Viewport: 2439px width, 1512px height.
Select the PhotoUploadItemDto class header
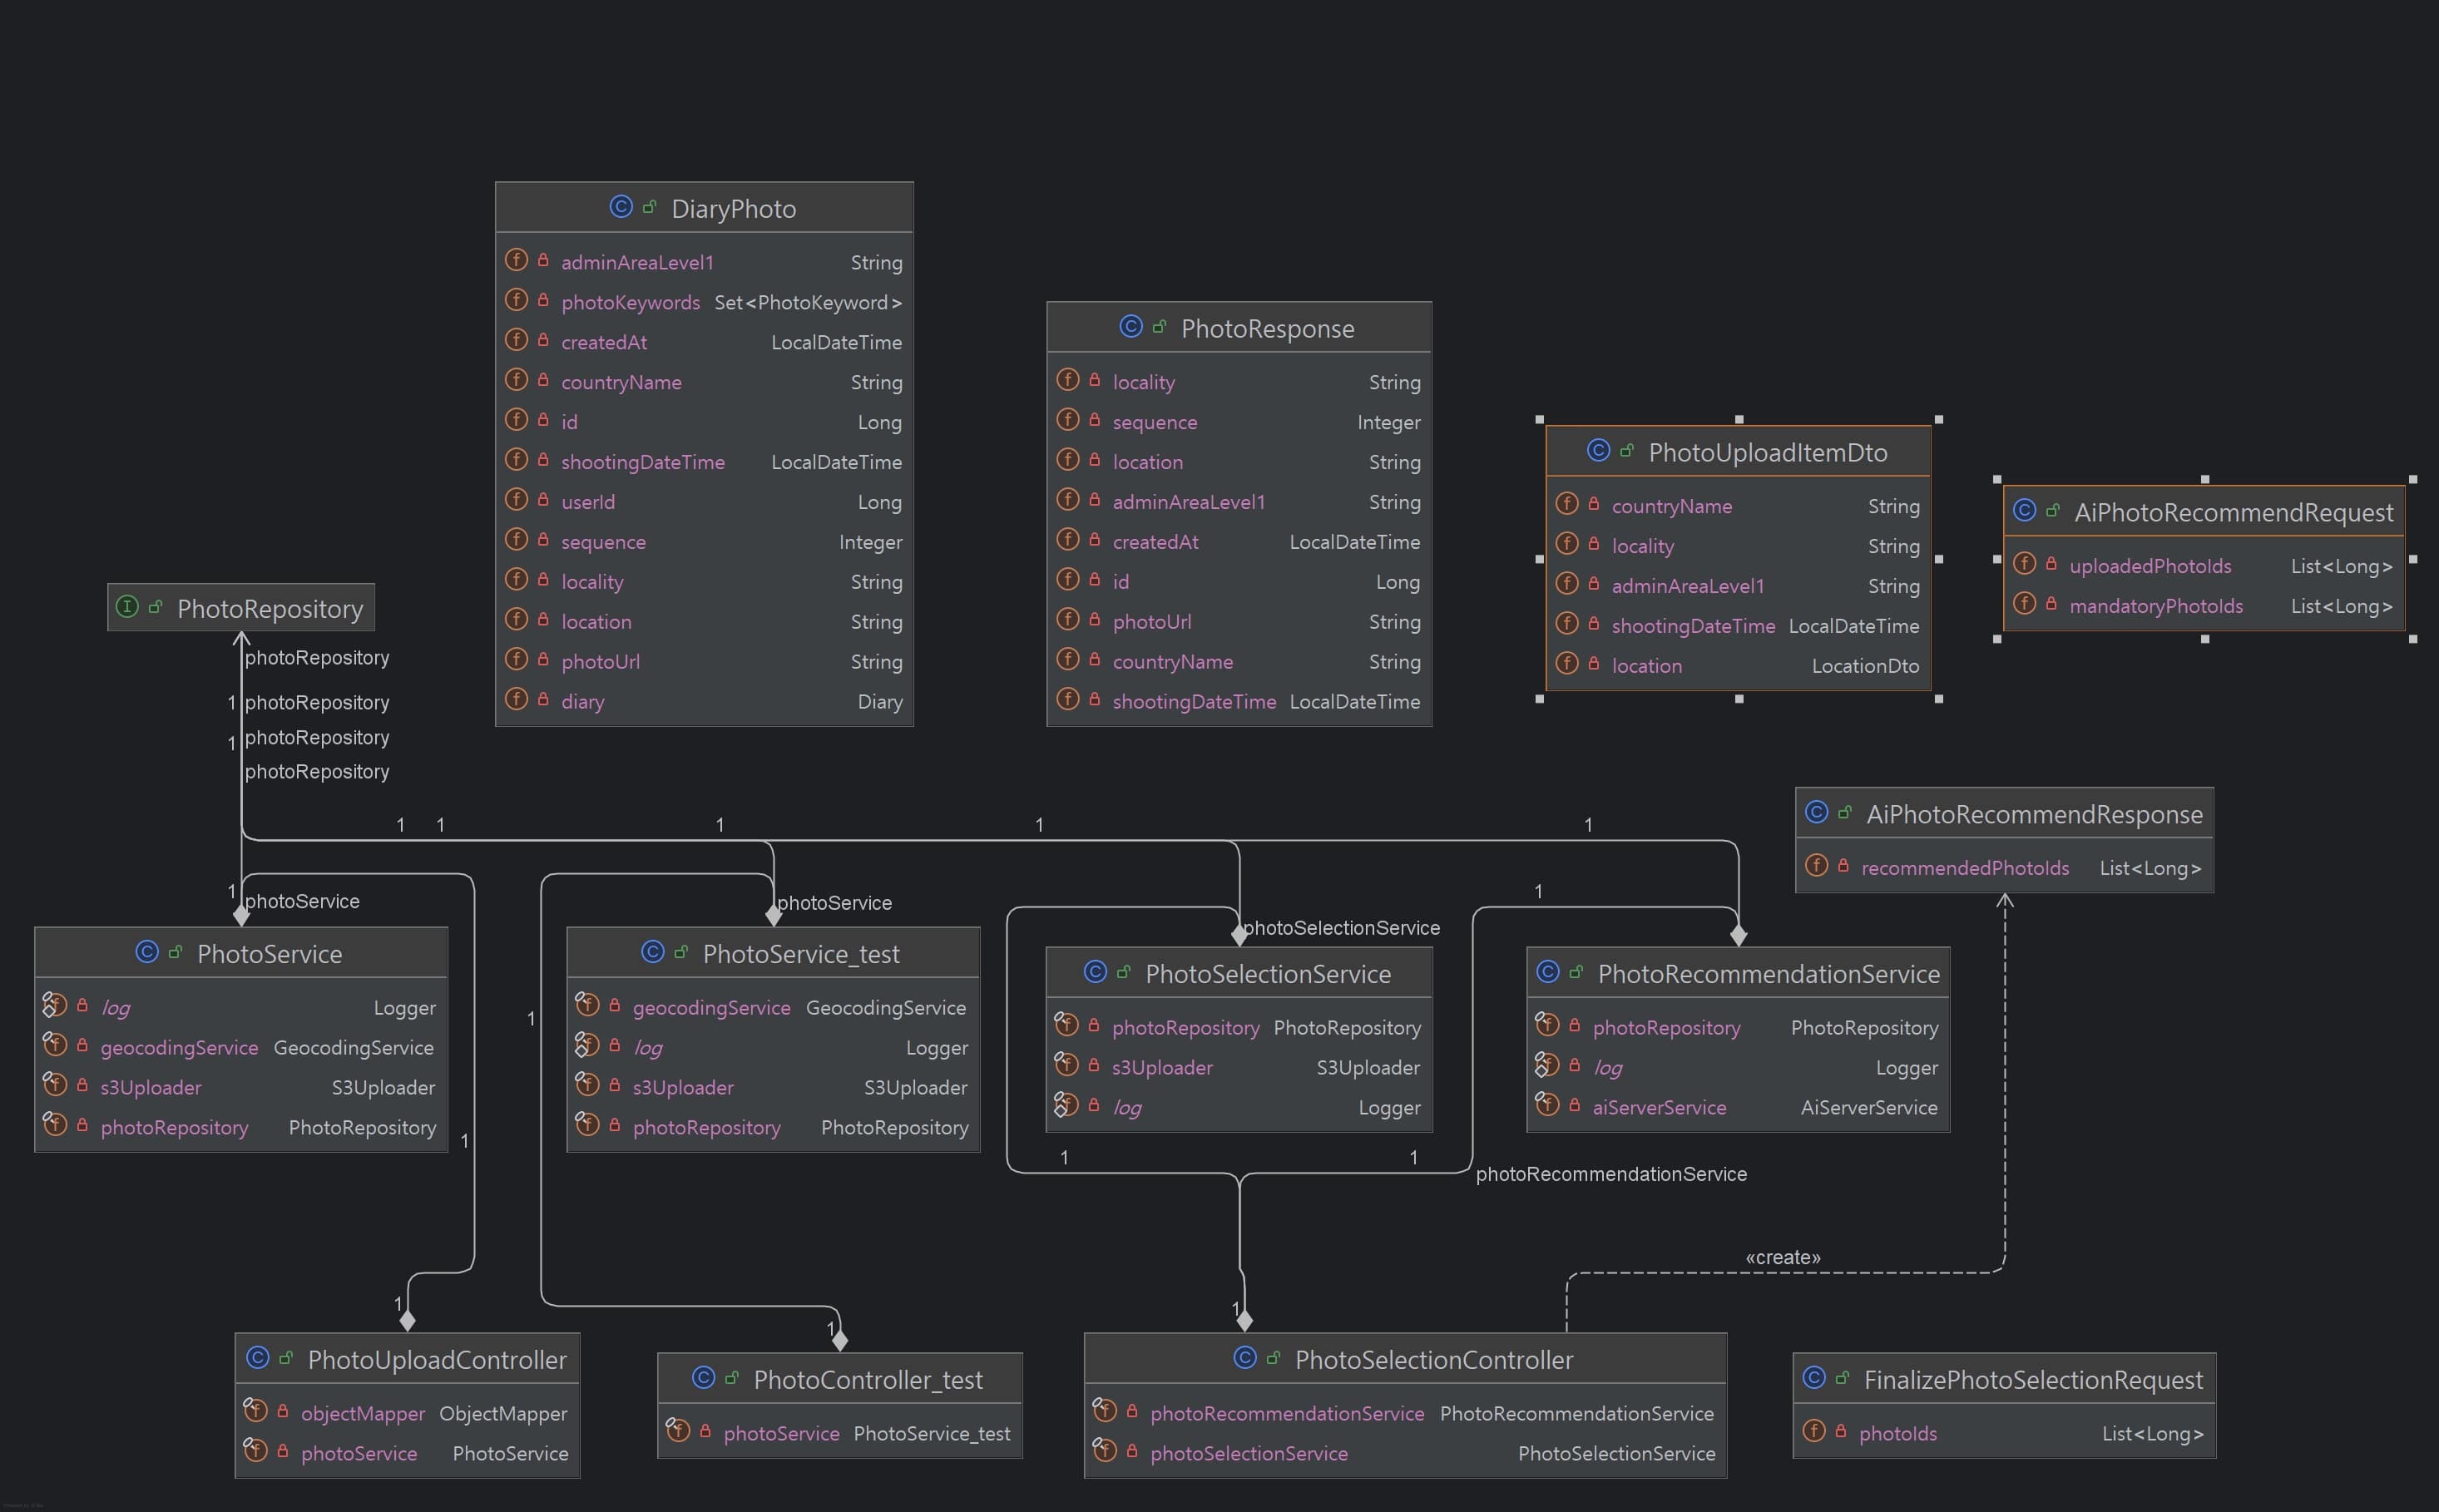(1766, 452)
